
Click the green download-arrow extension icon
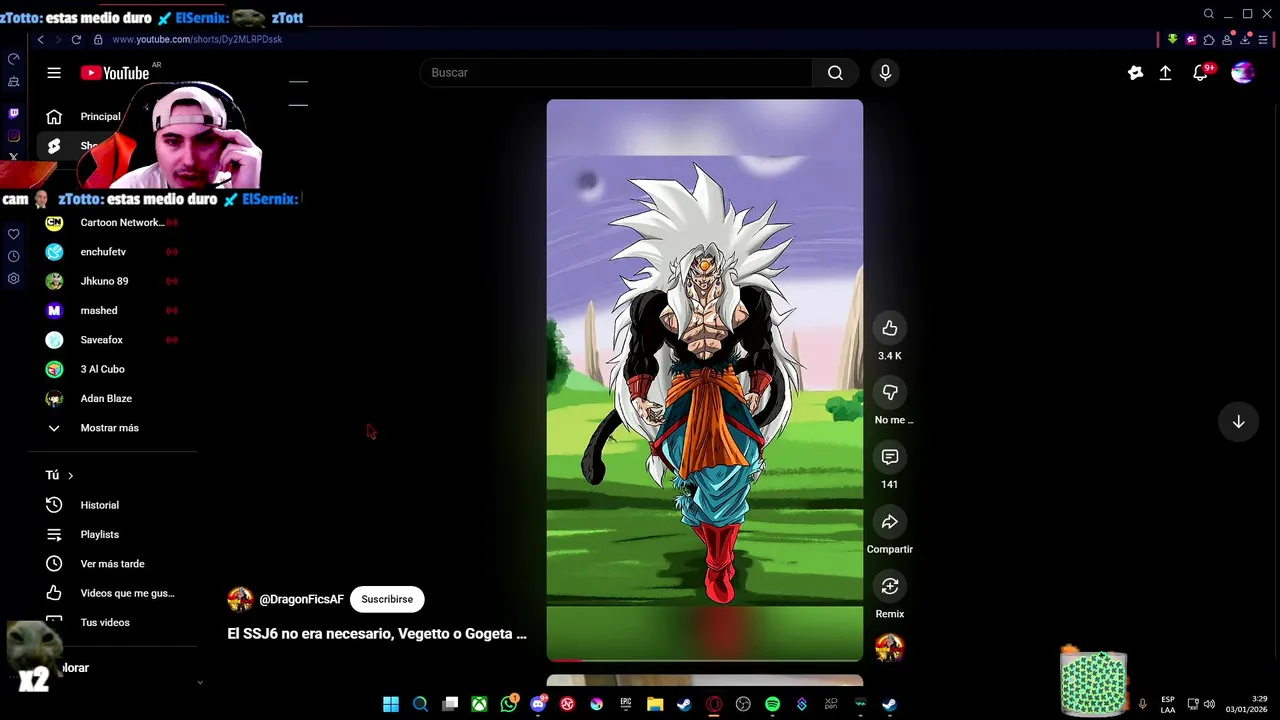(x=1173, y=39)
